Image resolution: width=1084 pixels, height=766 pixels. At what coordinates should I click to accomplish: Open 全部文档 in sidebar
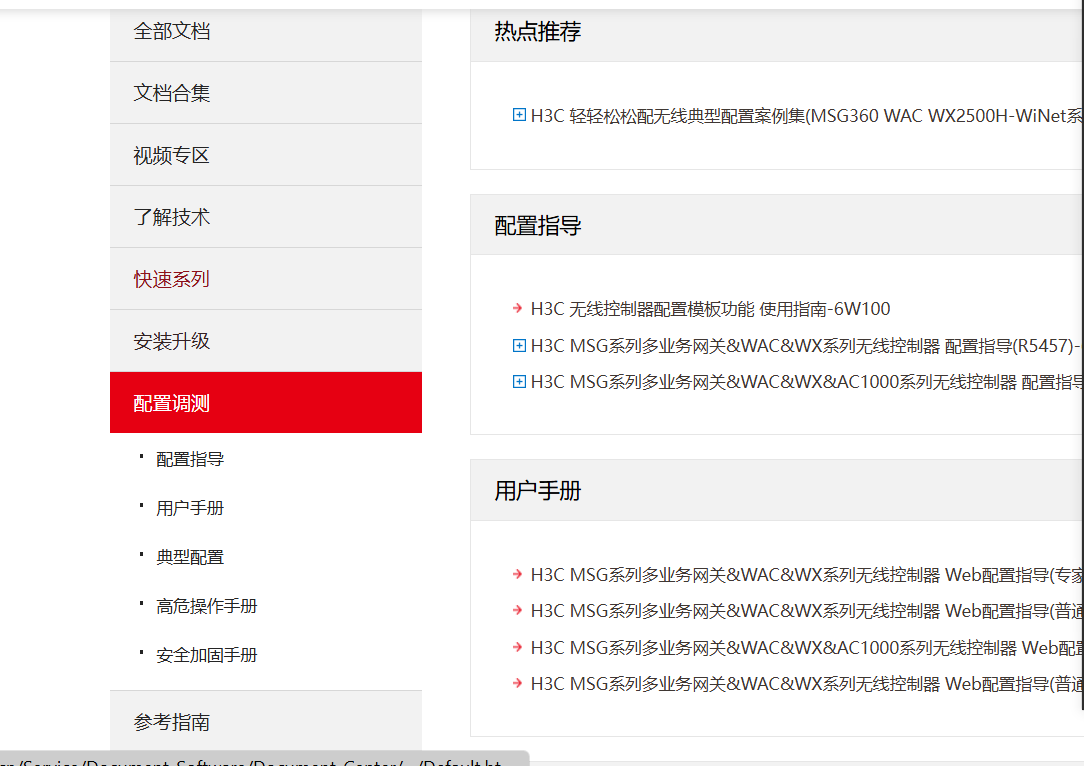[265, 31]
